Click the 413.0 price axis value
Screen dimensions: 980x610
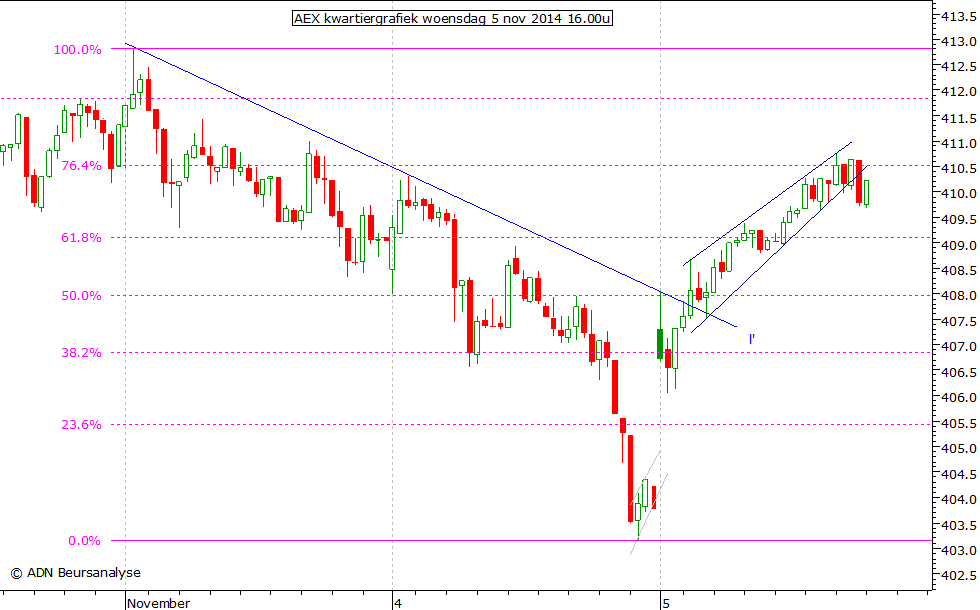959,42
